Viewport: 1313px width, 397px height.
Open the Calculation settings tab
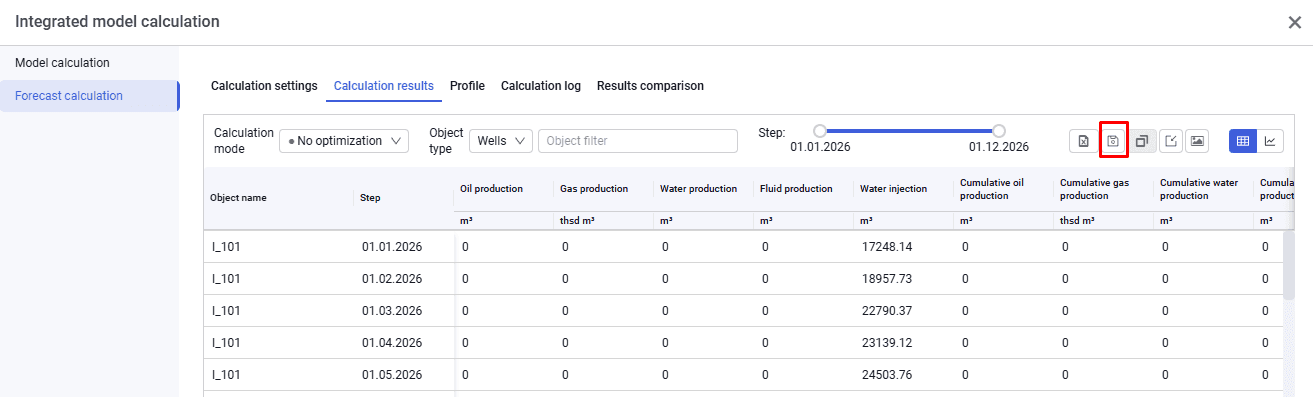pos(264,86)
